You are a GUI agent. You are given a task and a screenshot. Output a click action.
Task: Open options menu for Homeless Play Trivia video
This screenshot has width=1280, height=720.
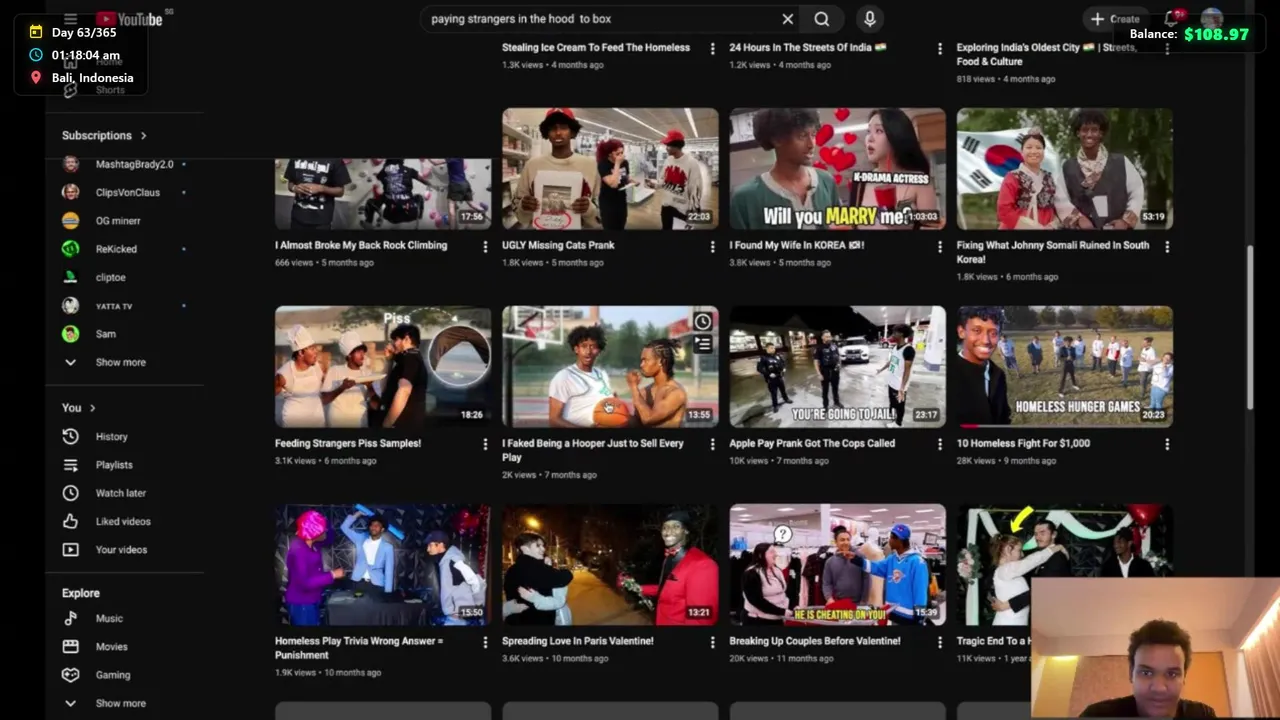(x=485, y=642)
